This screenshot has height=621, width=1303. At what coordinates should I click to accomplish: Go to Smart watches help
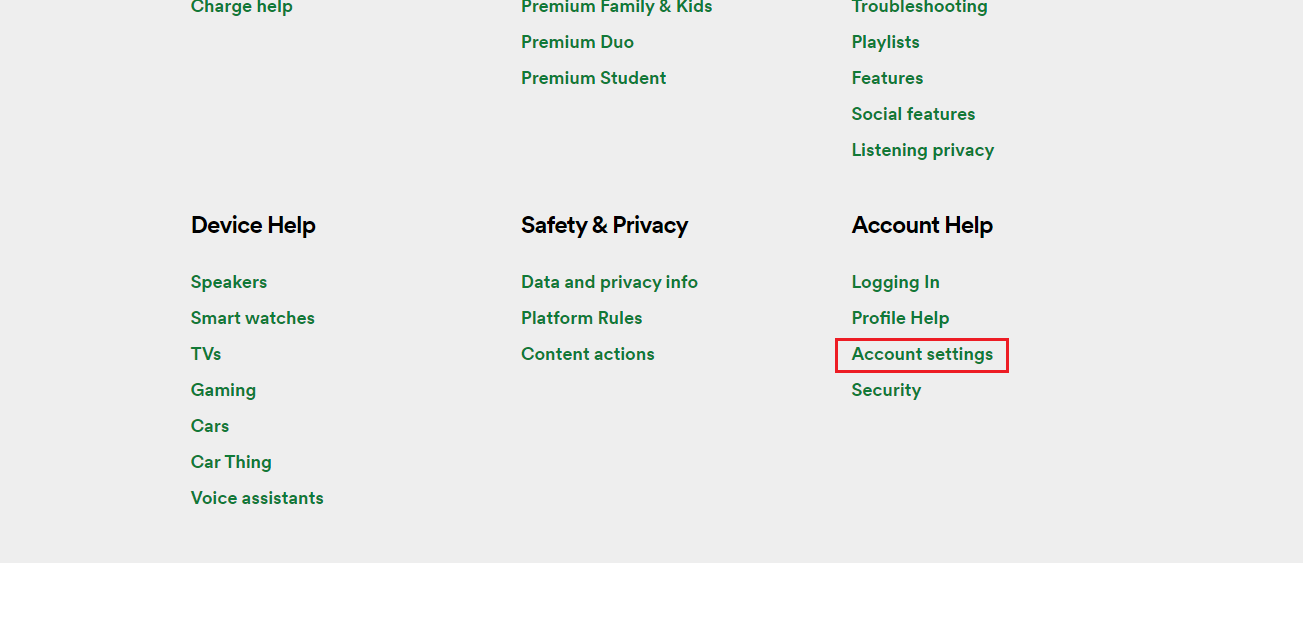click(x=252, y=318)
